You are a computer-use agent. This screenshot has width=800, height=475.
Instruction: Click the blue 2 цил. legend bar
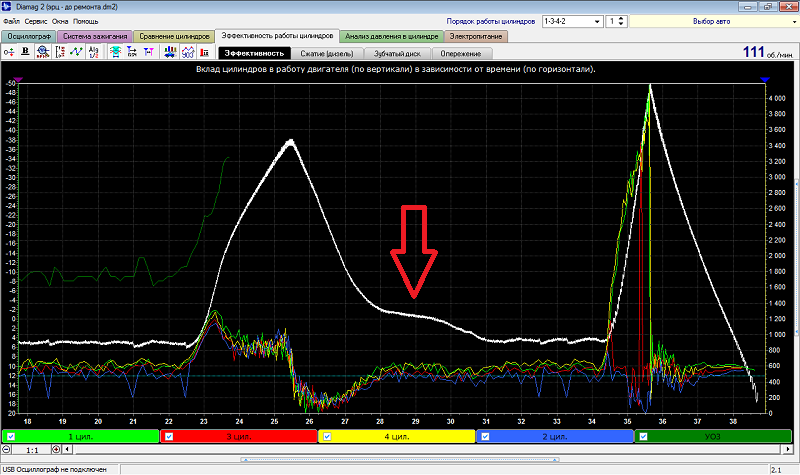pyautogui.click(x=555, y=437)
